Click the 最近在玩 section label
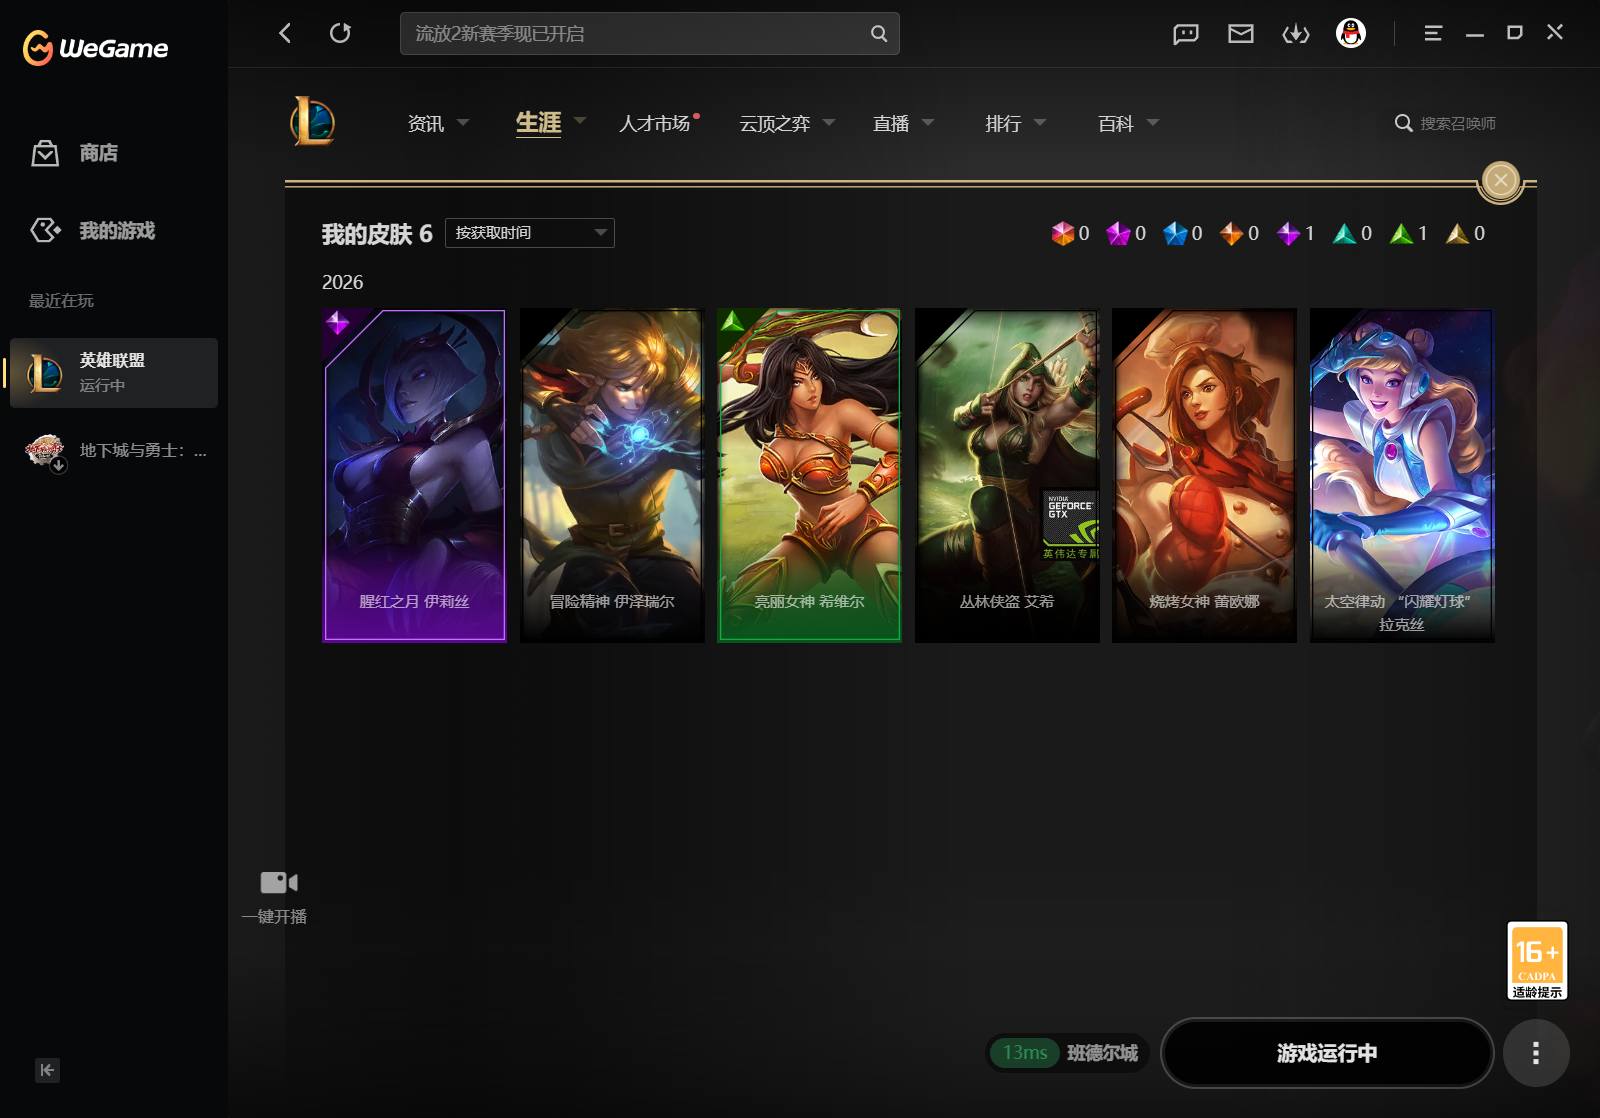The width and height of the screenshot is (1600, 1118). point(61,301)
